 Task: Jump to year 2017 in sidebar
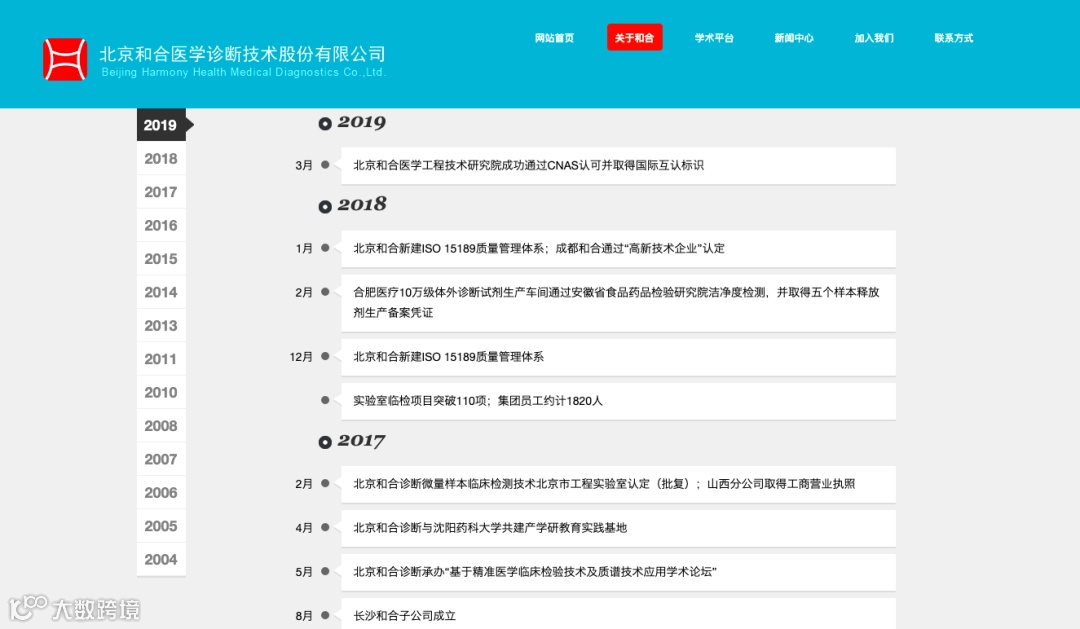tap(161, 192)
